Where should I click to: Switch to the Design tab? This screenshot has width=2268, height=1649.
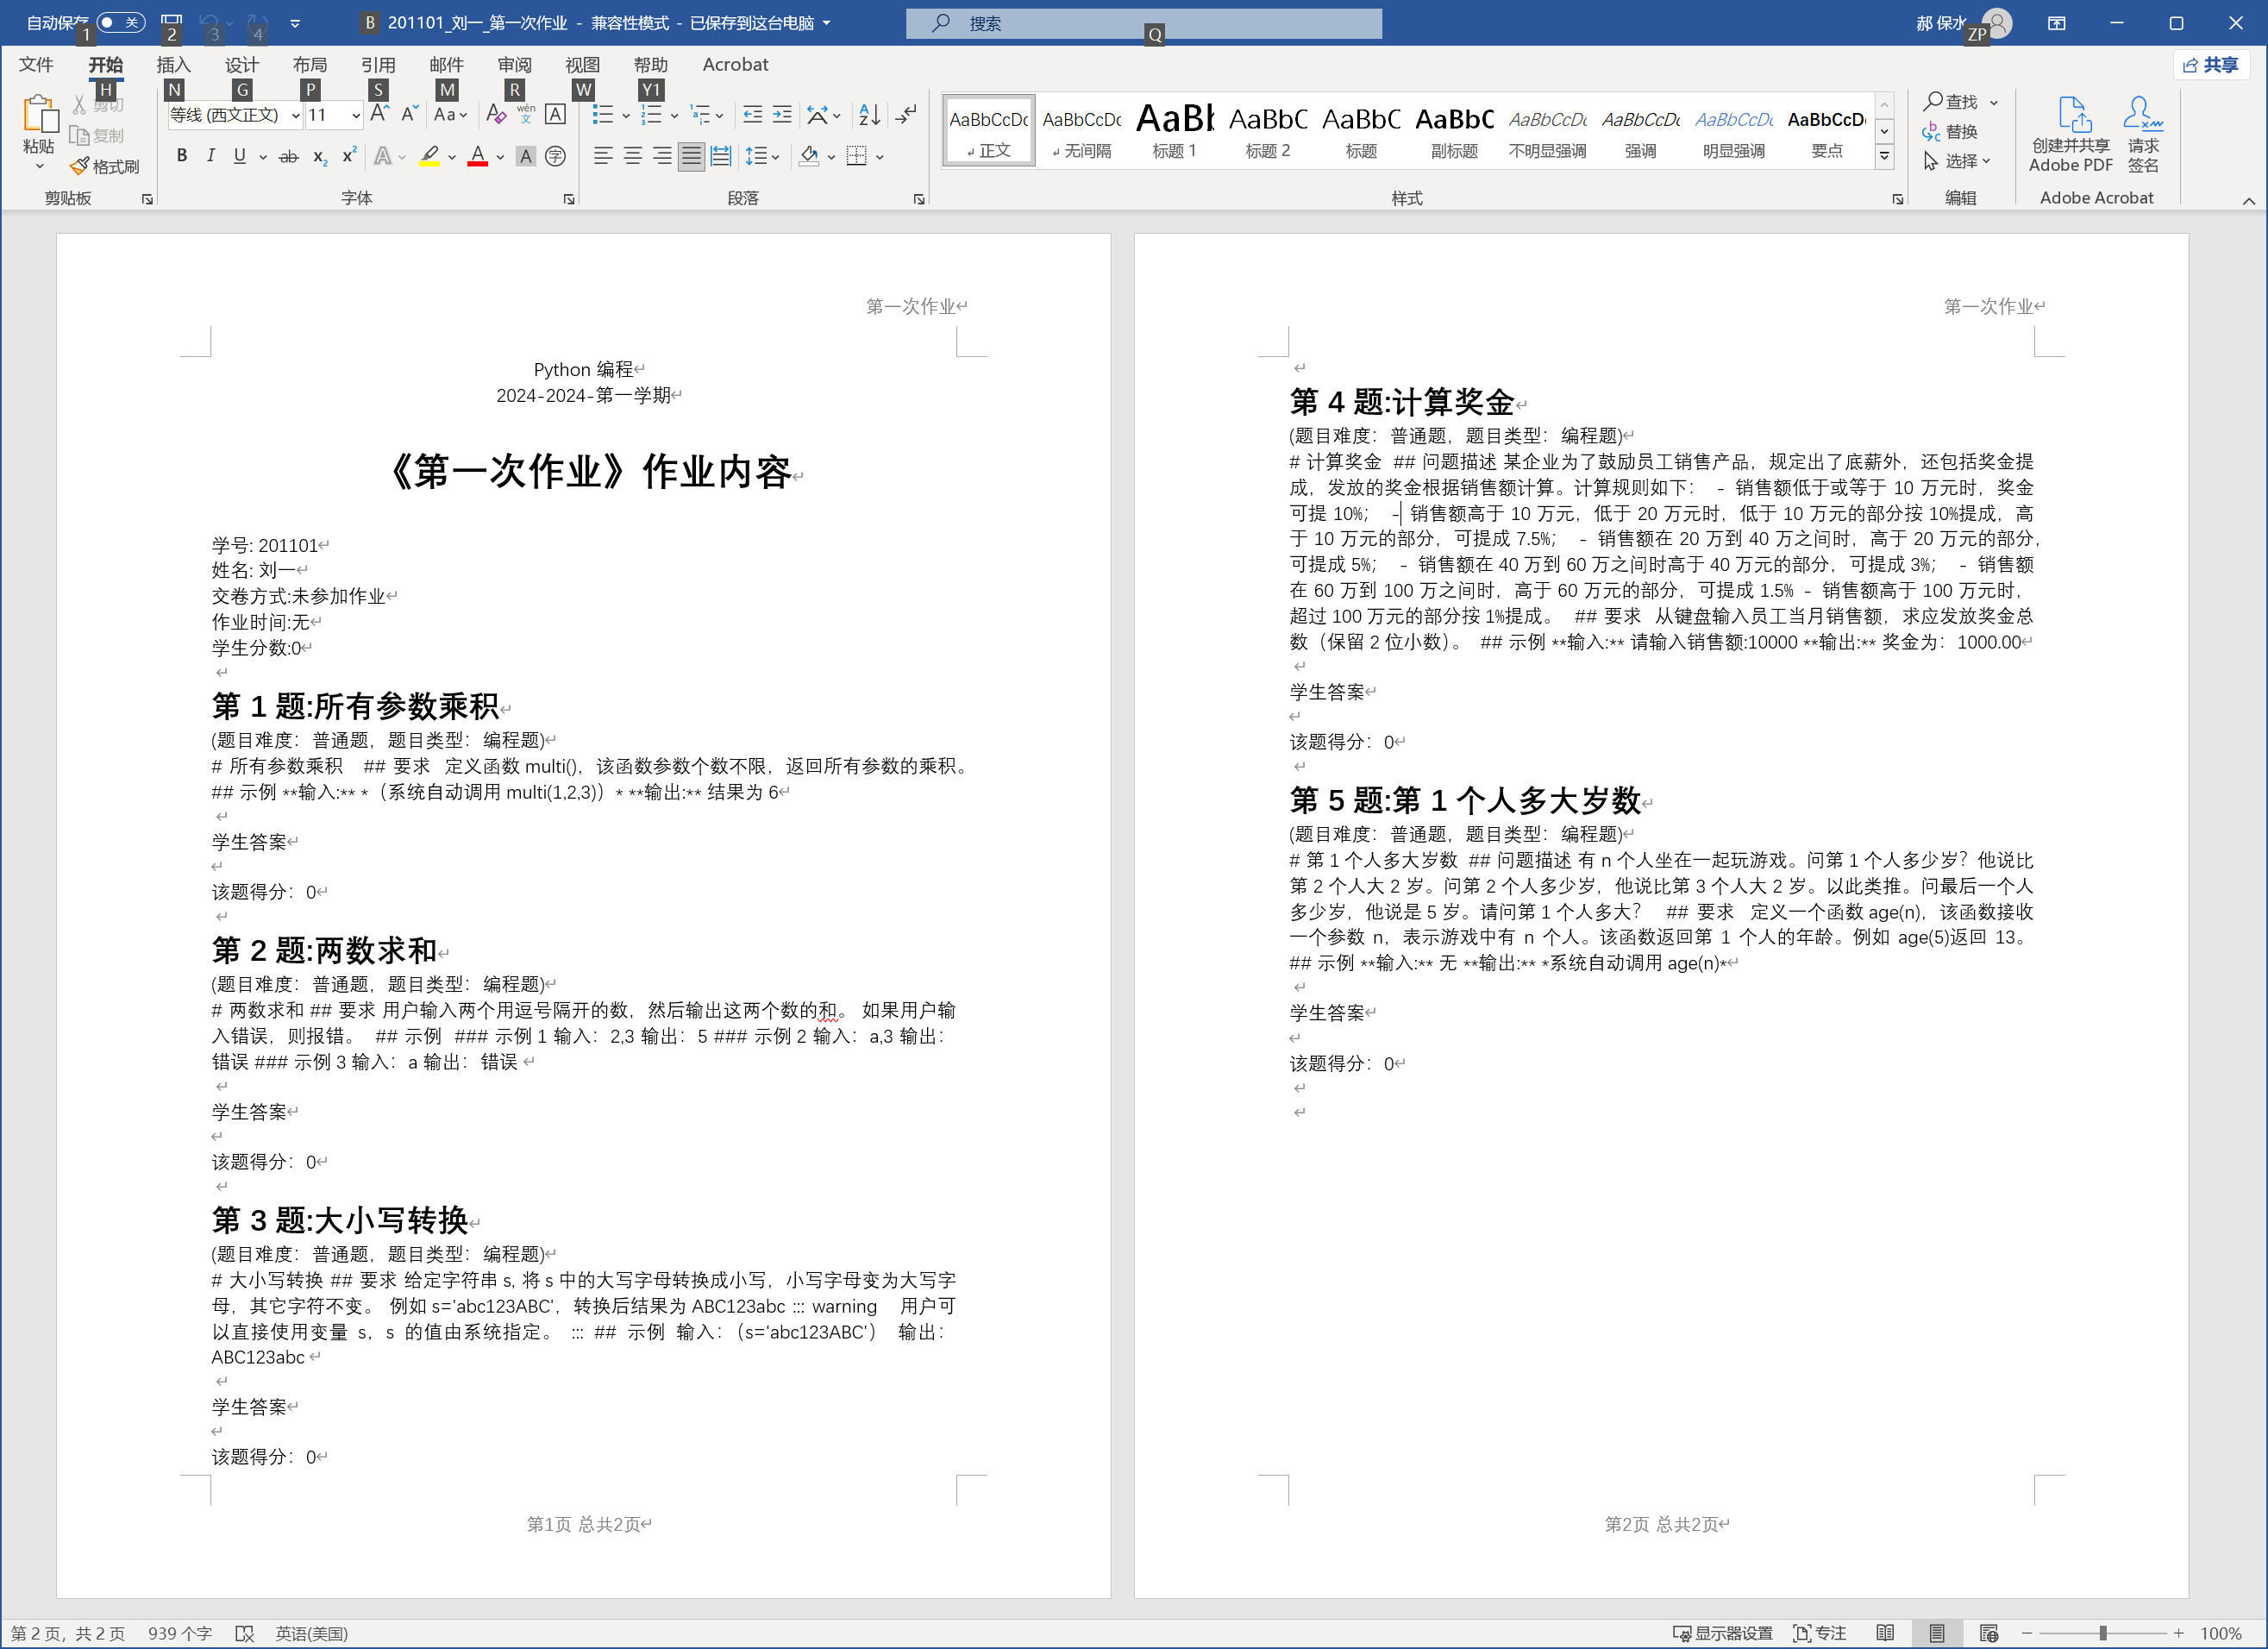(241, 64)
